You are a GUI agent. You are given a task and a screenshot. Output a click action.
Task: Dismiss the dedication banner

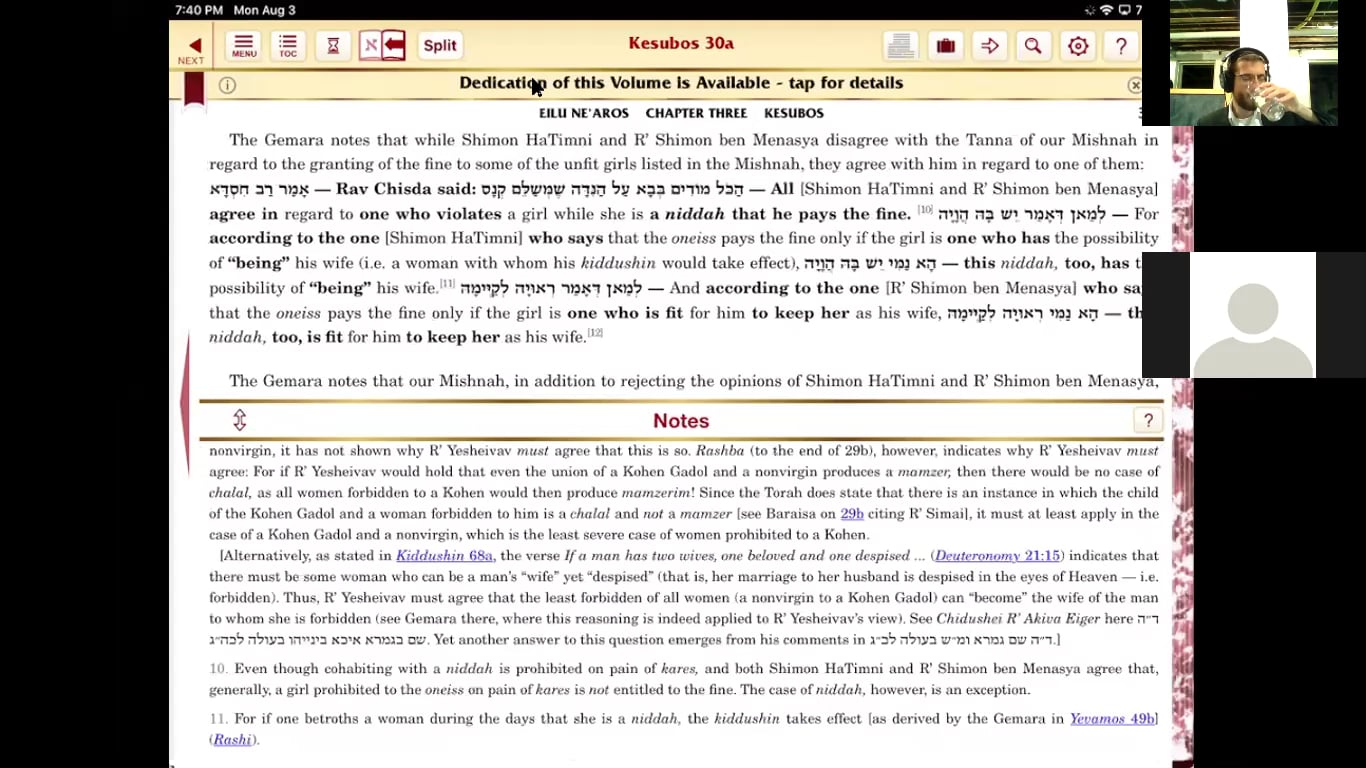tap(1134, 86)
